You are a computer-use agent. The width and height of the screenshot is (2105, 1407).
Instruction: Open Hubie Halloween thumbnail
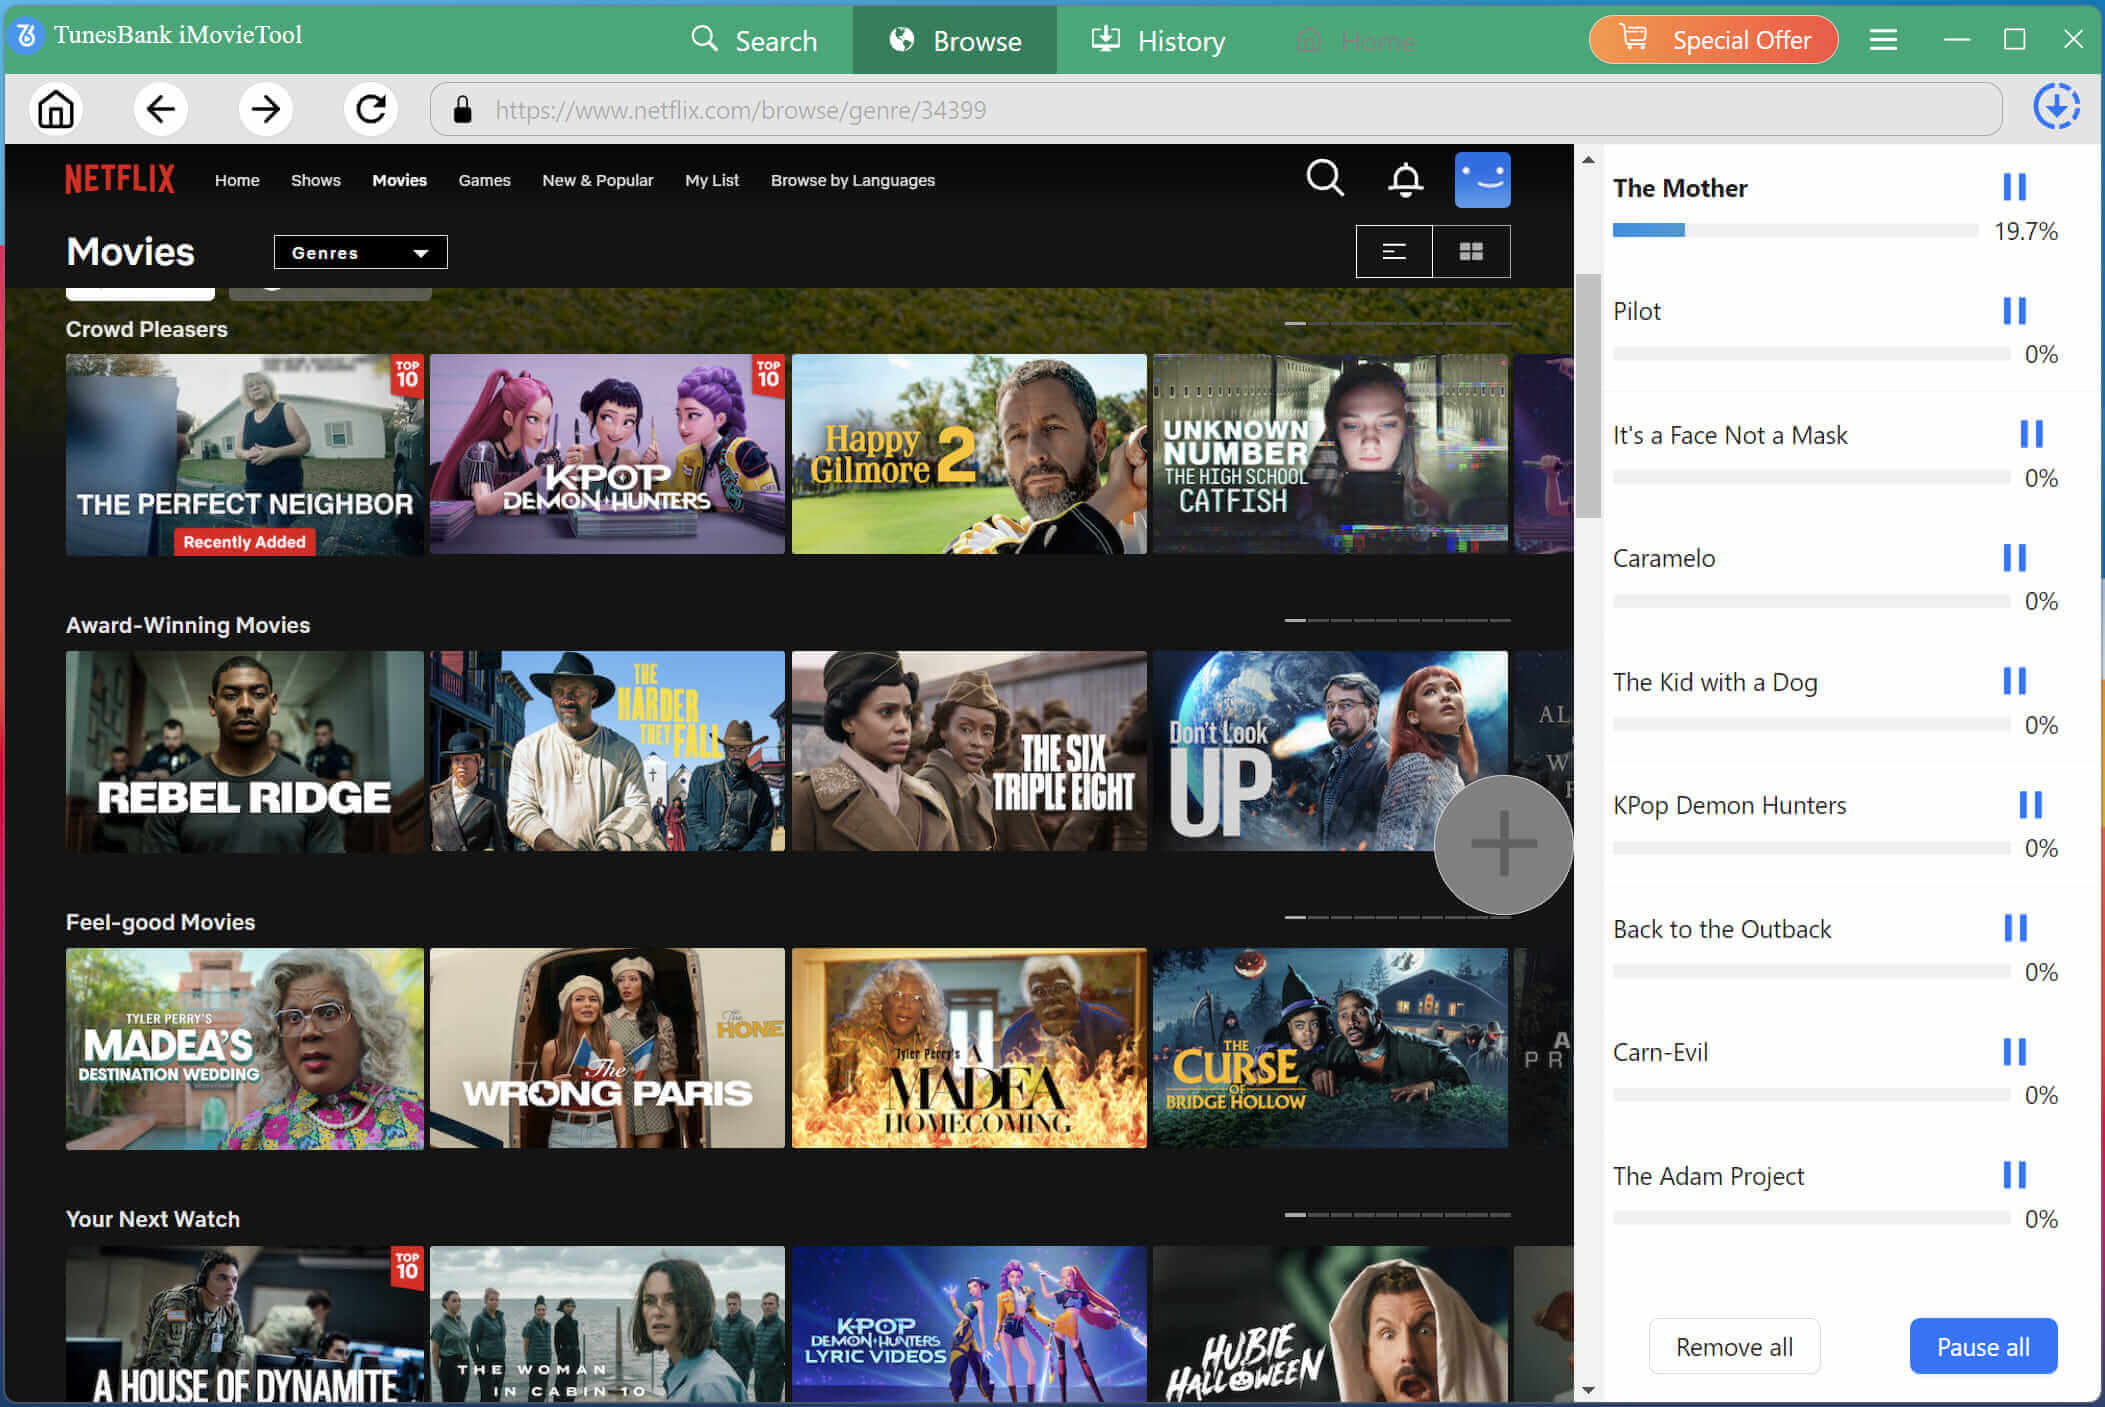(x=1330, y=1323)
